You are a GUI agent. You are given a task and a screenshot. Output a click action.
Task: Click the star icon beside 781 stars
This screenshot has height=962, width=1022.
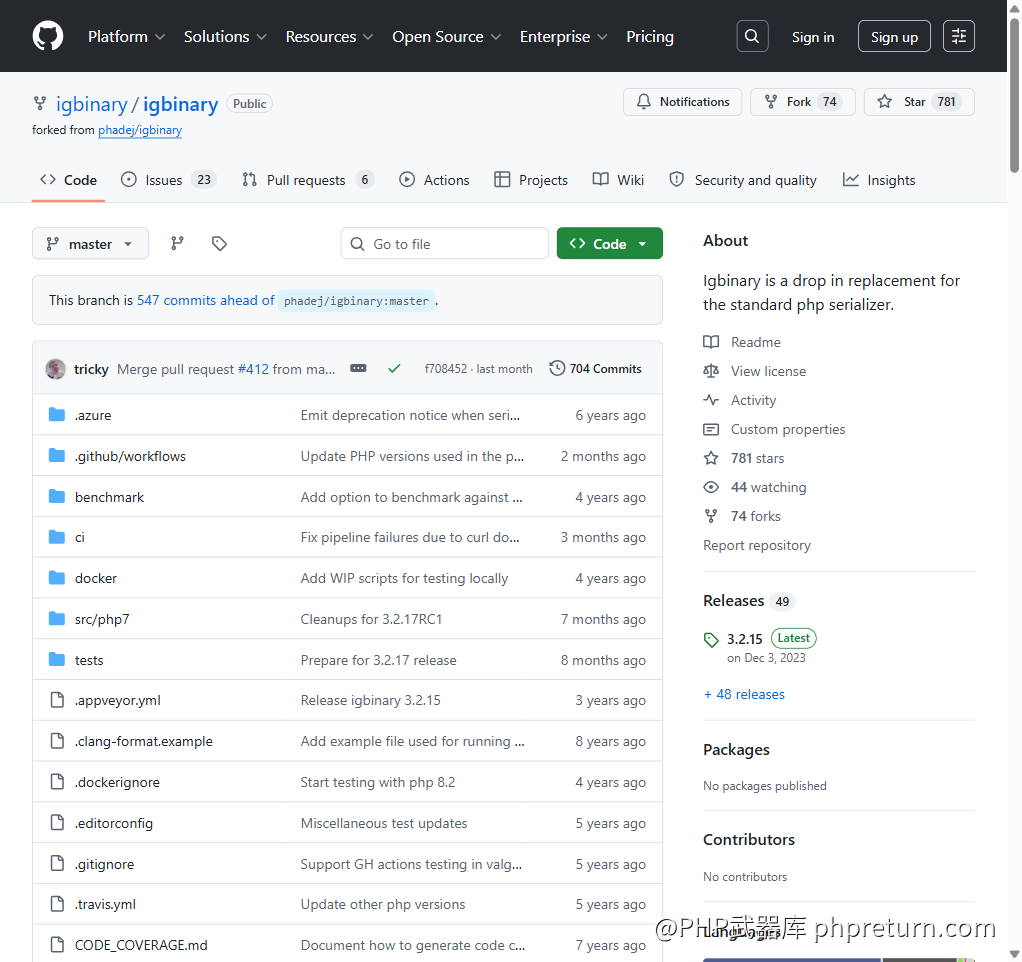711,458
